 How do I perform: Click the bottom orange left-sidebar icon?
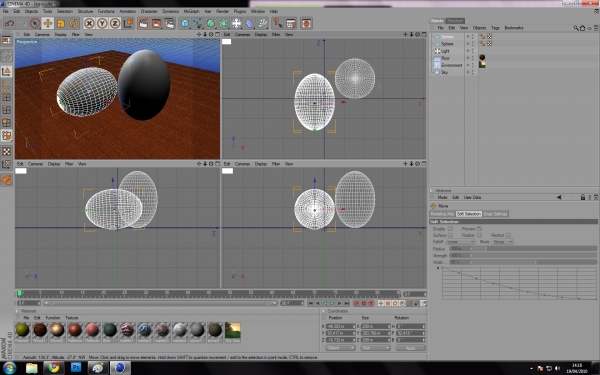point(7,180)
